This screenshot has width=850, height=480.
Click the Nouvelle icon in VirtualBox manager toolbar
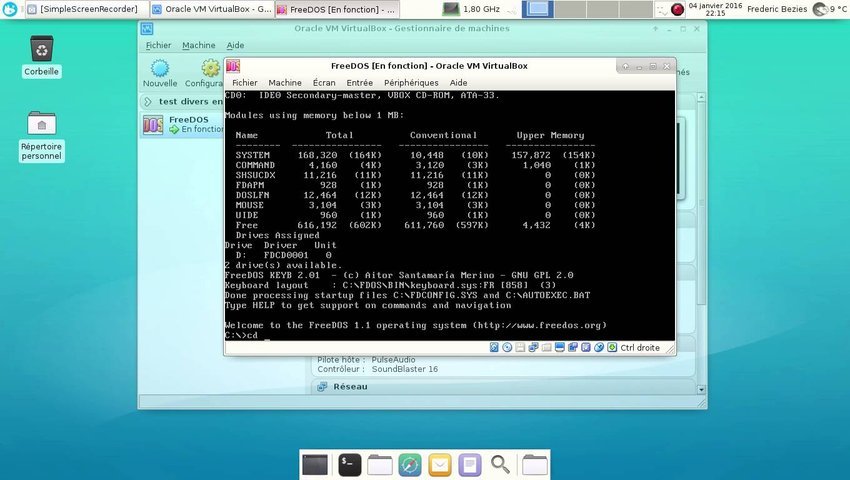[x=160, y=69]
